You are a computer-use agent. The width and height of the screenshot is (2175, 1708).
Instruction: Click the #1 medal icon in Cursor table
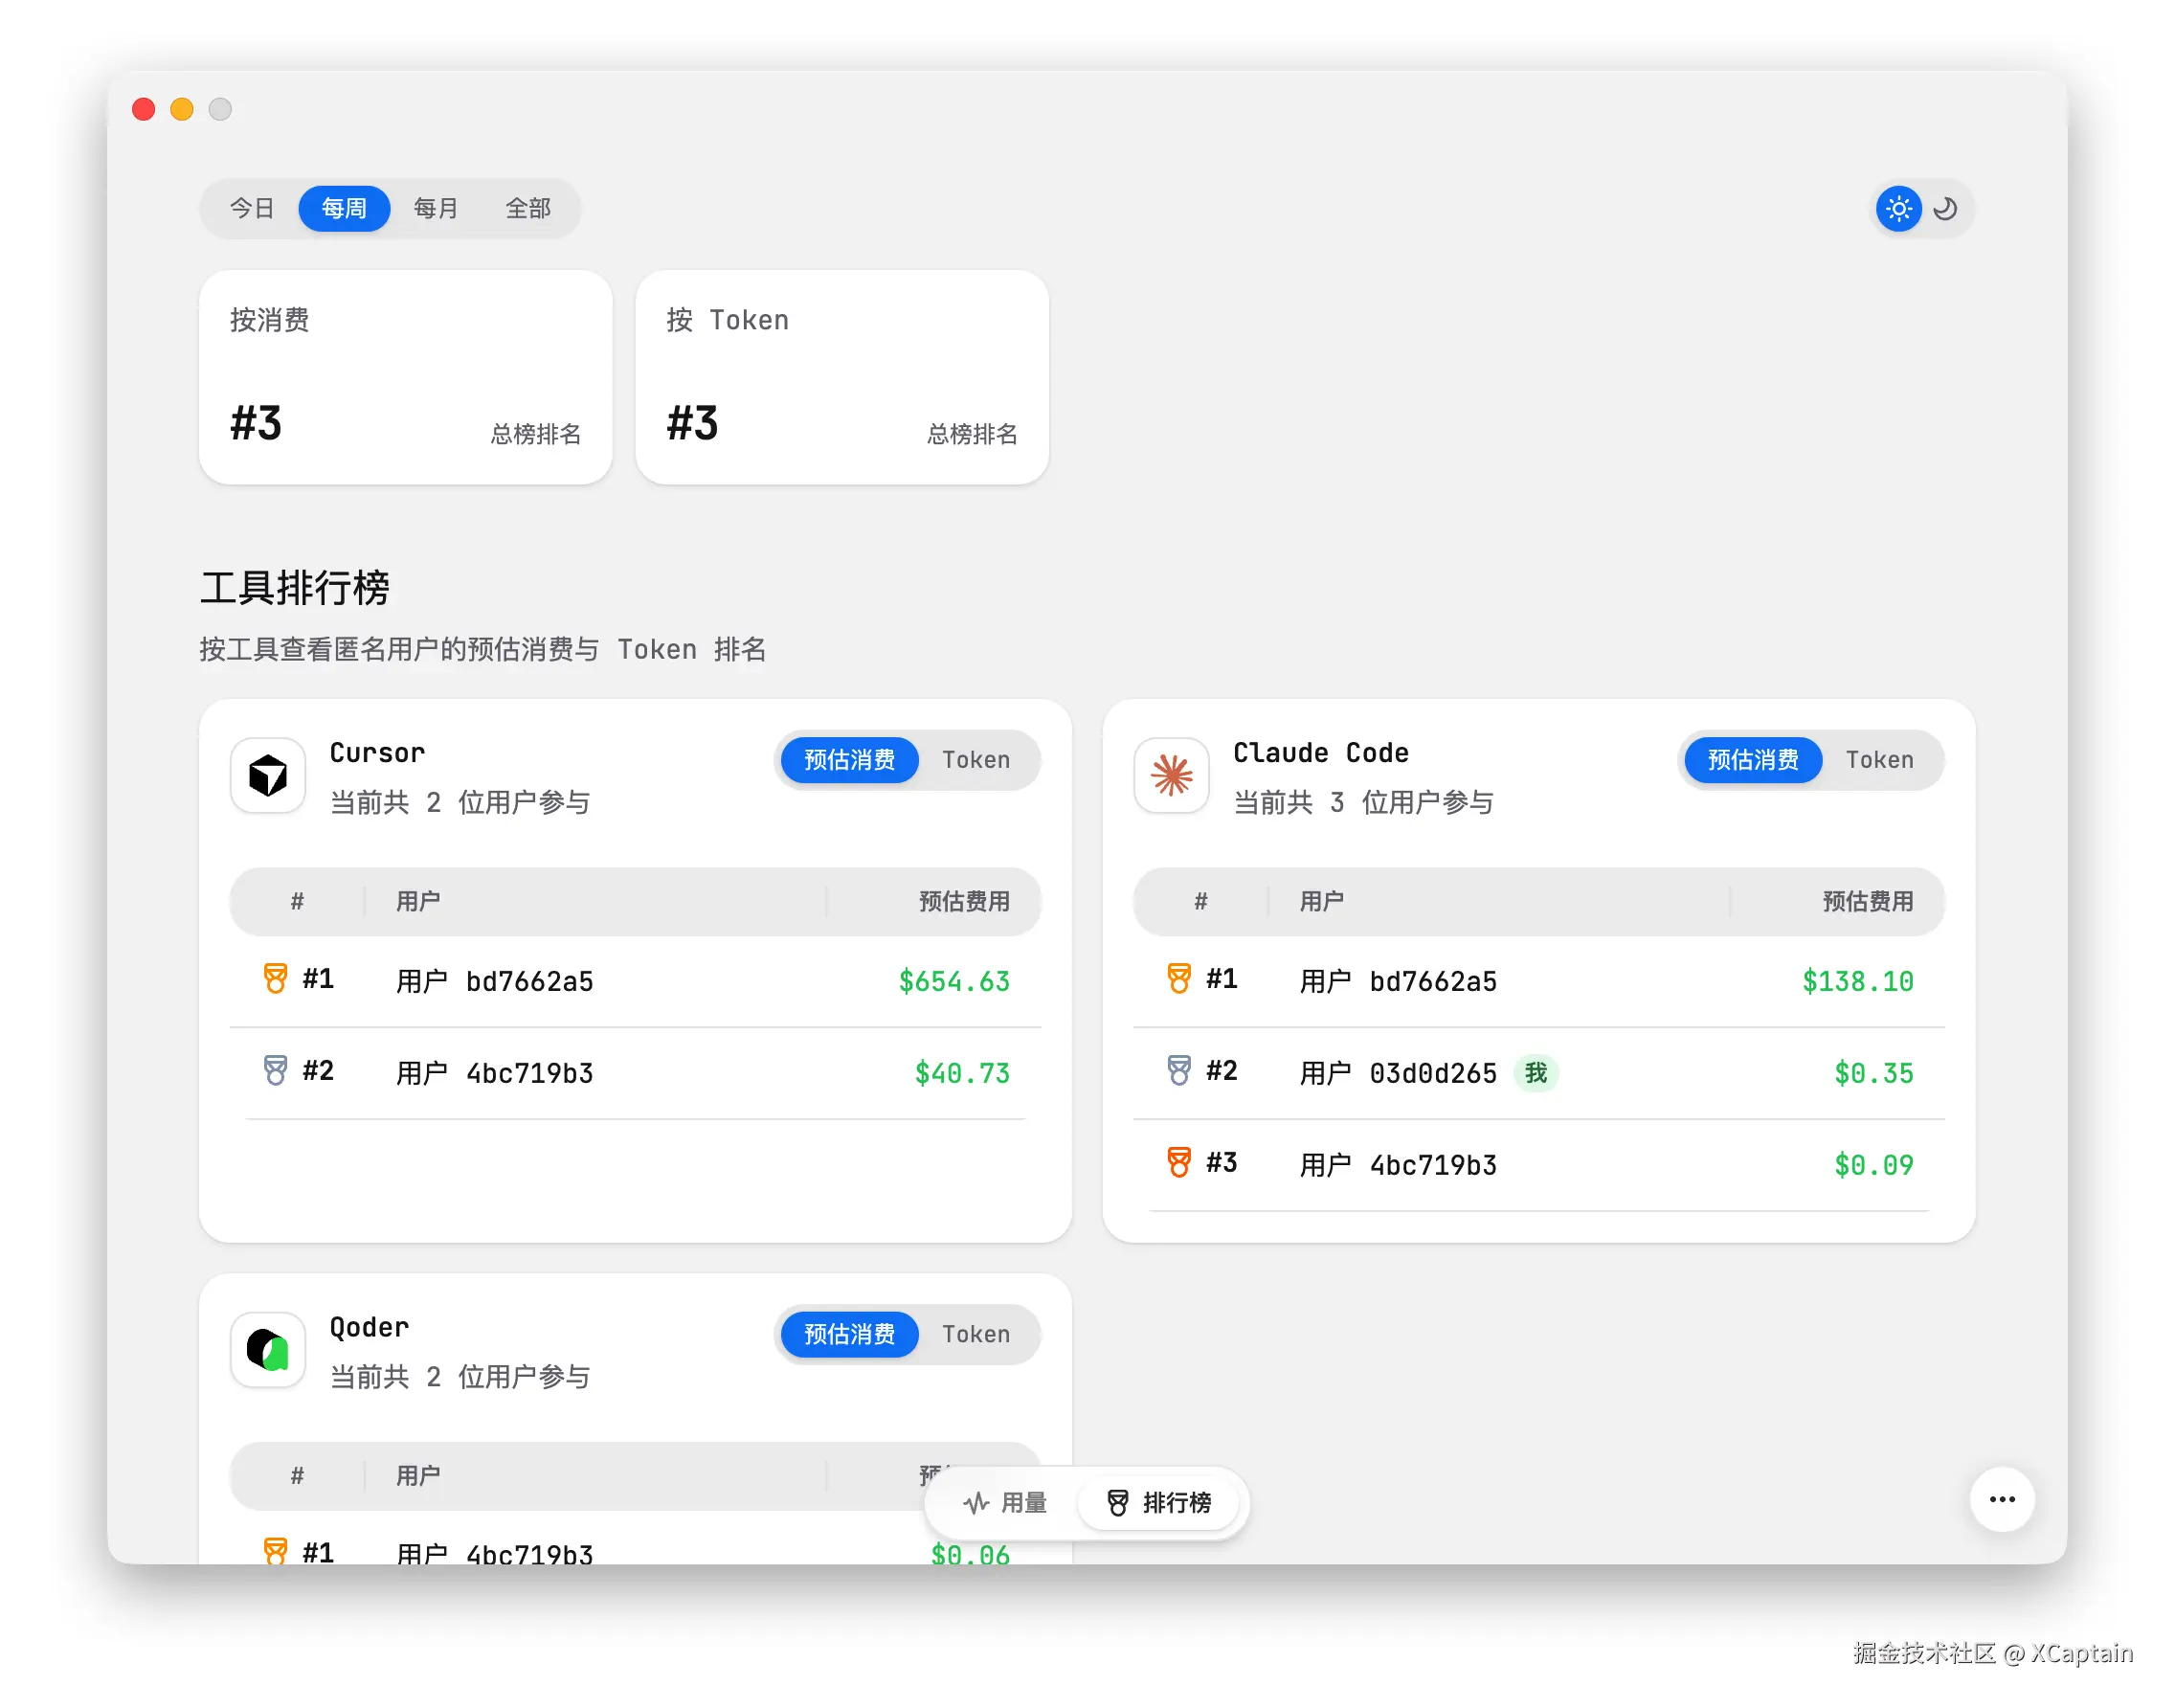tap(275, 979)
